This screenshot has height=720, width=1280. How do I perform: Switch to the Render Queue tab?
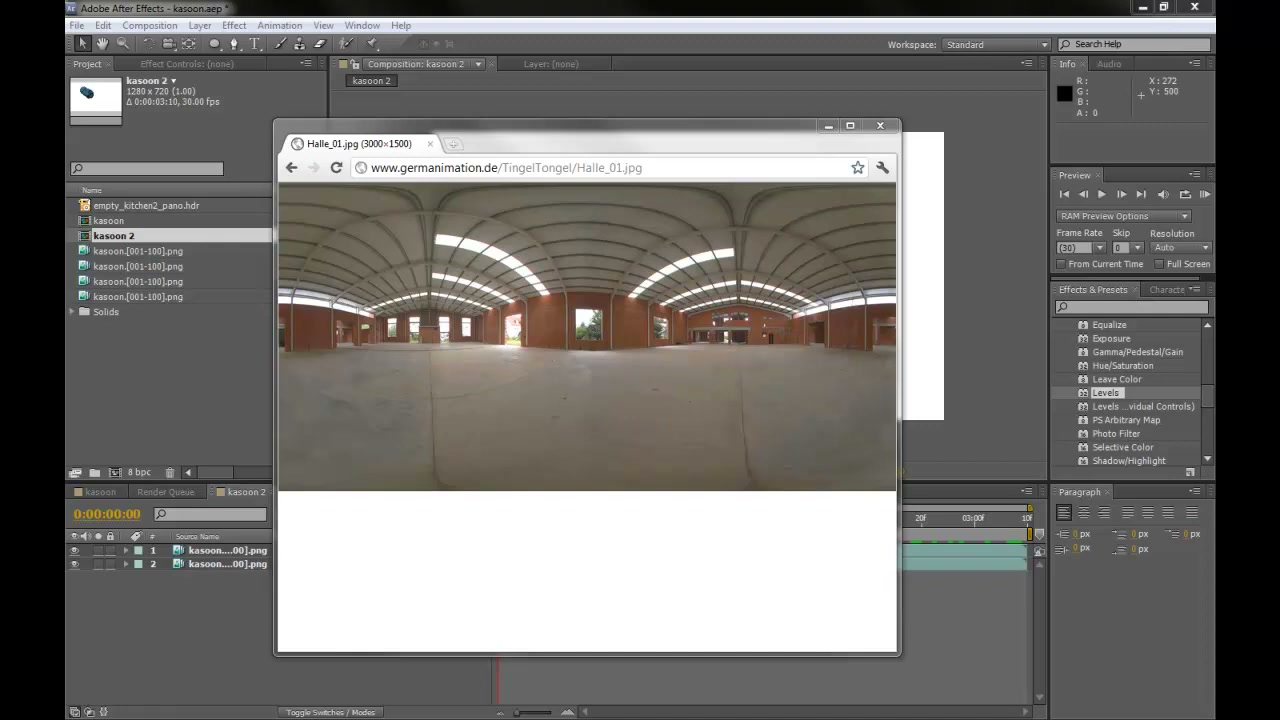tap(166, 492)
